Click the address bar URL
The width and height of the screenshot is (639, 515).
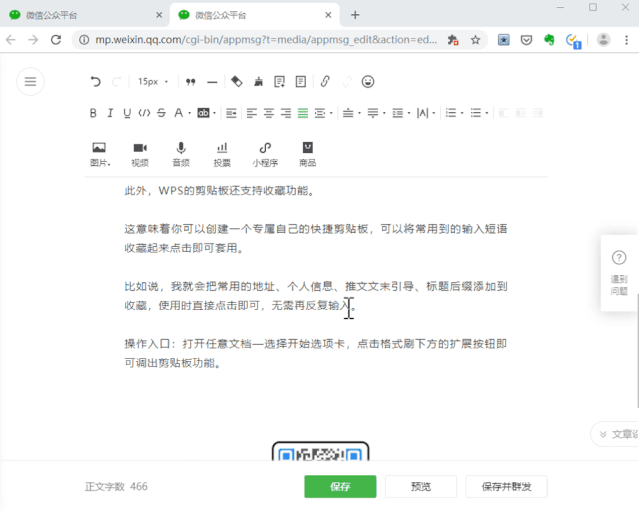click(266, 40)
